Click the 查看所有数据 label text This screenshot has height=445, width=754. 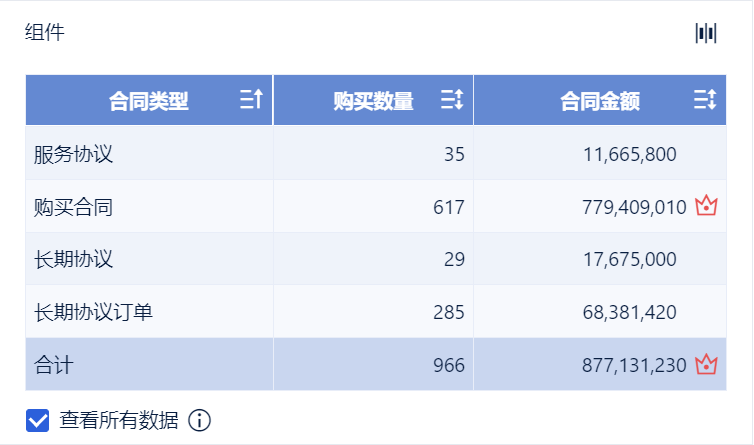point(119,420)
